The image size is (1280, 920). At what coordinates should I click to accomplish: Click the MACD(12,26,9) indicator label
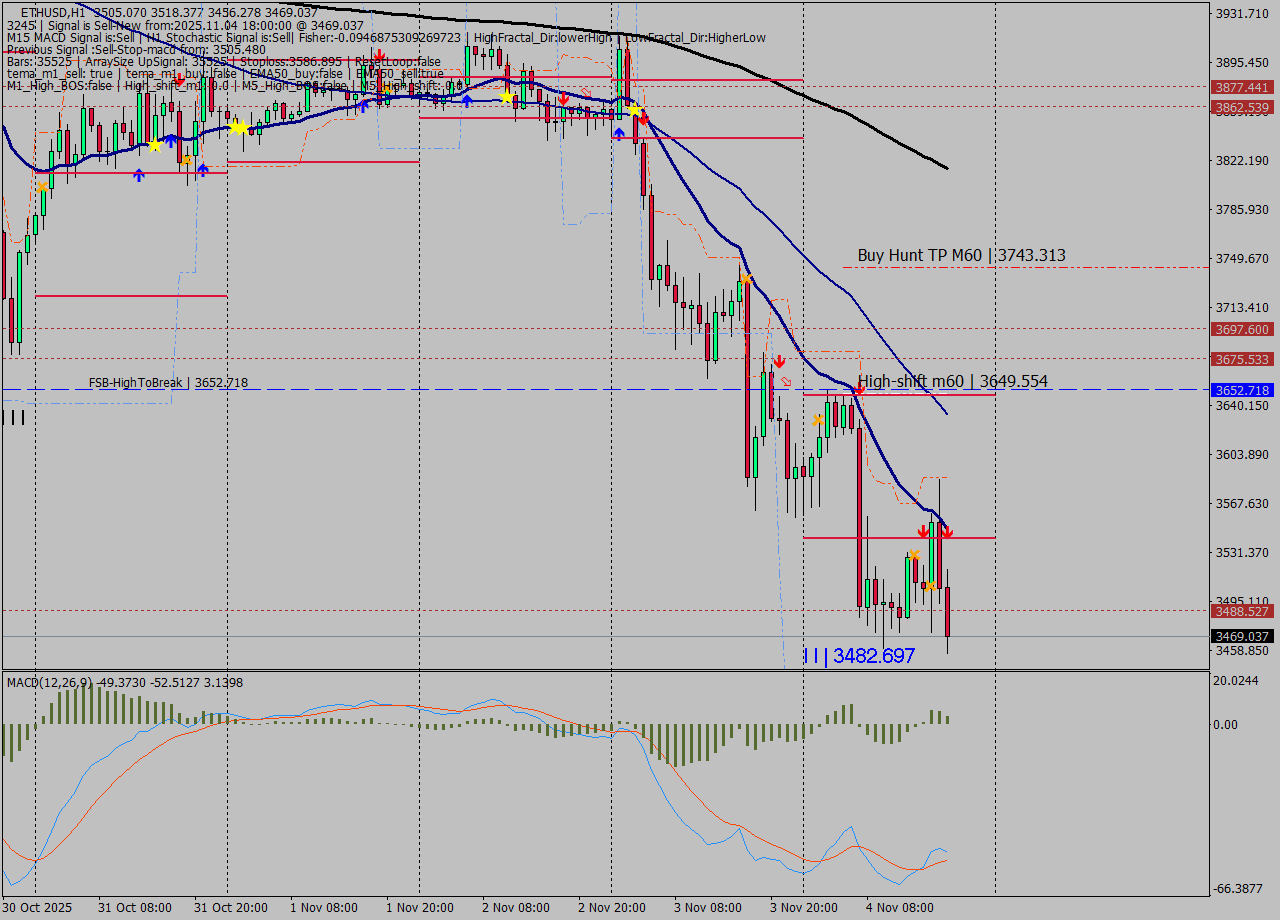tap(50, 682)
